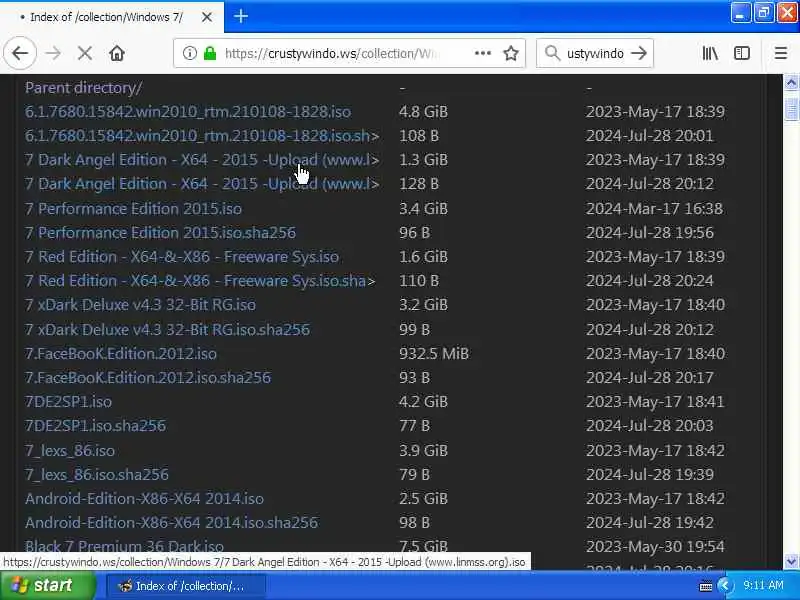This screenshot has width=800, height=600.
Task: Download 7 xDark Deluxe v4.3 32-Bit RG.iso
Action: tap(140, 305)
